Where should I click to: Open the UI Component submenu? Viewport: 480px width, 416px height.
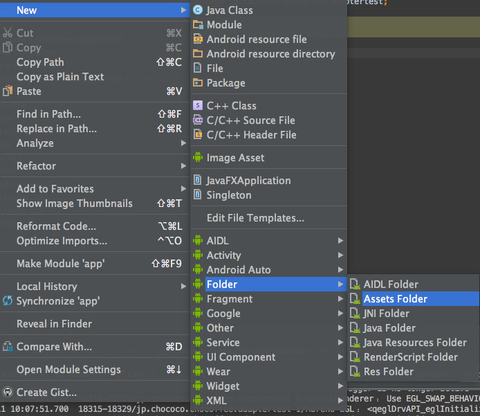[269, 357]
